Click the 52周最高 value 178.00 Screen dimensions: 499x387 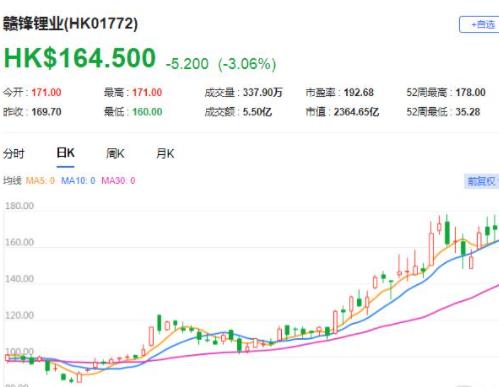coord(470,92)
